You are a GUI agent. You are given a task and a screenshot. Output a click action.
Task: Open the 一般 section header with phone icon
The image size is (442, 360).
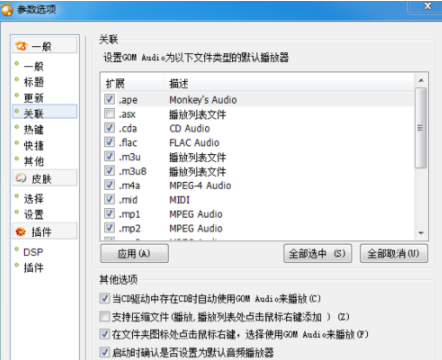(x=45, y=46)
